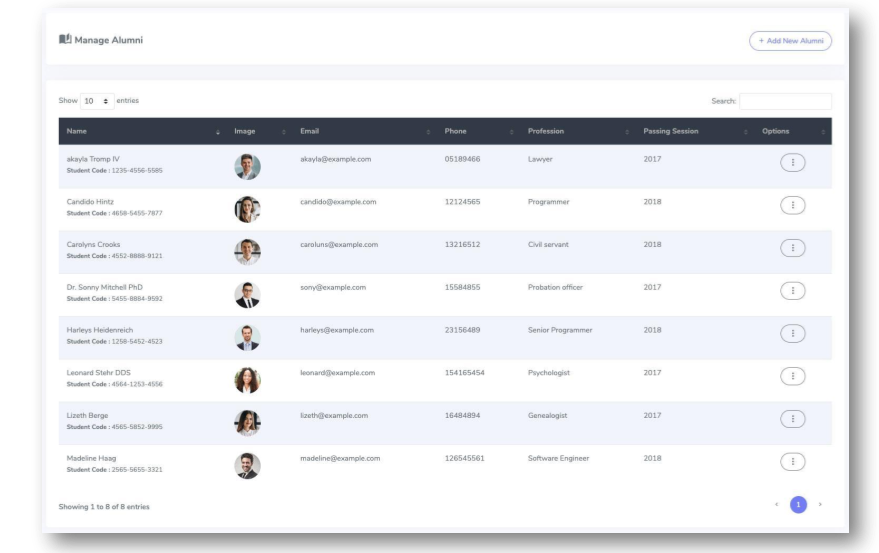Open options for Dr. Sonny Mitchell PhD

coord(792,291)
